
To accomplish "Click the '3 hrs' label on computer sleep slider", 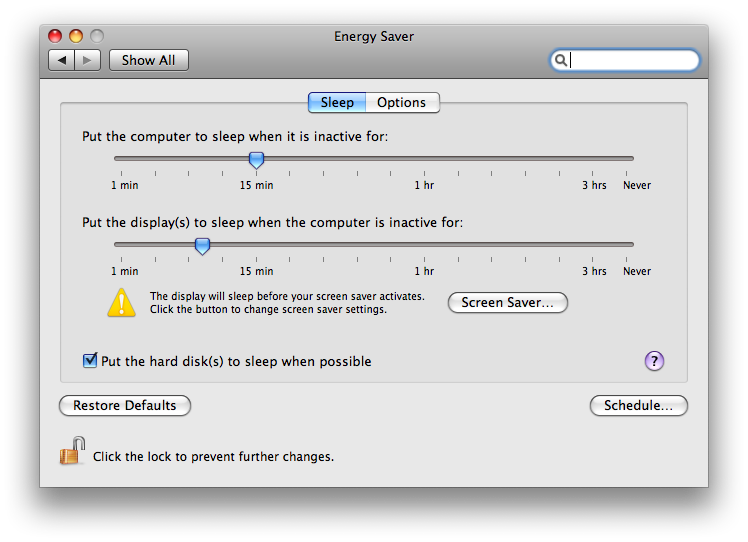I will [594, 185].
